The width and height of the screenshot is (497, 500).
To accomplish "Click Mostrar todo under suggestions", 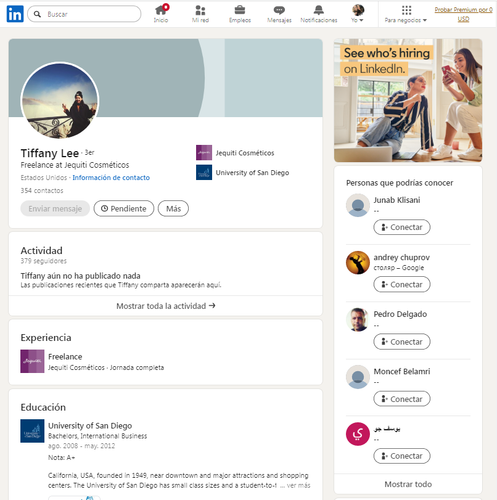I will coord(408,484).
